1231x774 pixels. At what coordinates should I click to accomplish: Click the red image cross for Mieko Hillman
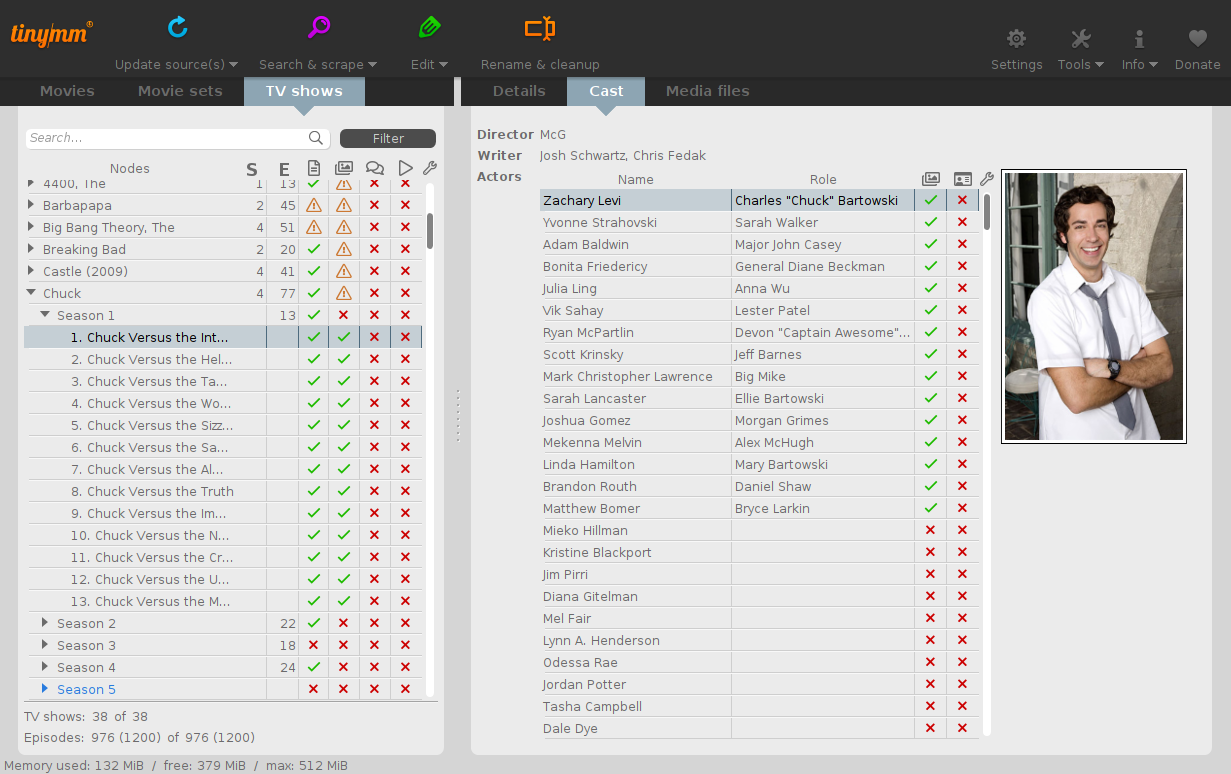pos(931,530)
